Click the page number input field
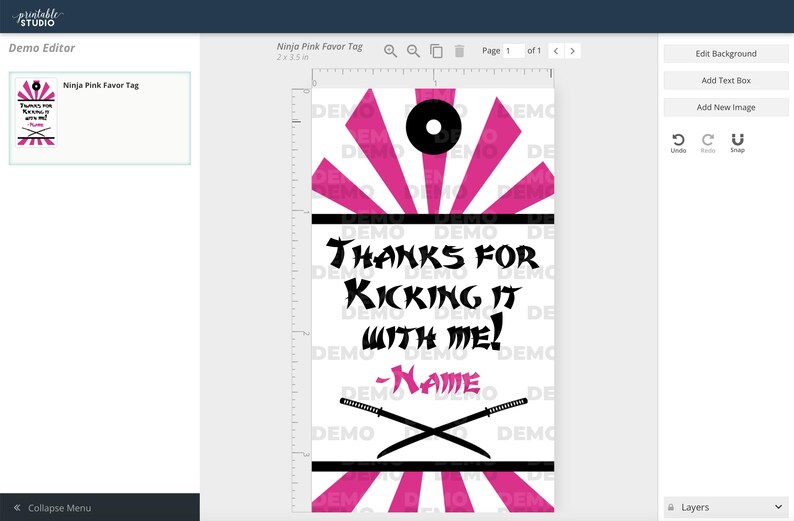The height and width of the screenshot is (521, 794). pyautogui.click(x=513, y=51)
